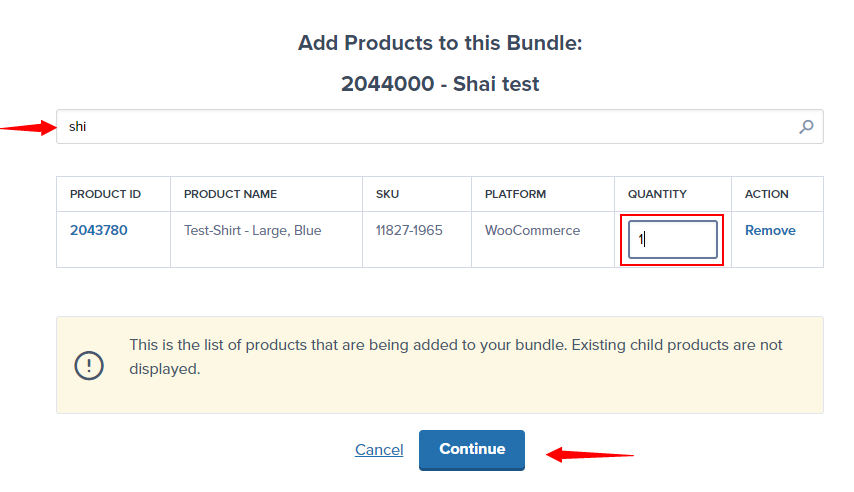Select the SKU column header

coord(387,194)
